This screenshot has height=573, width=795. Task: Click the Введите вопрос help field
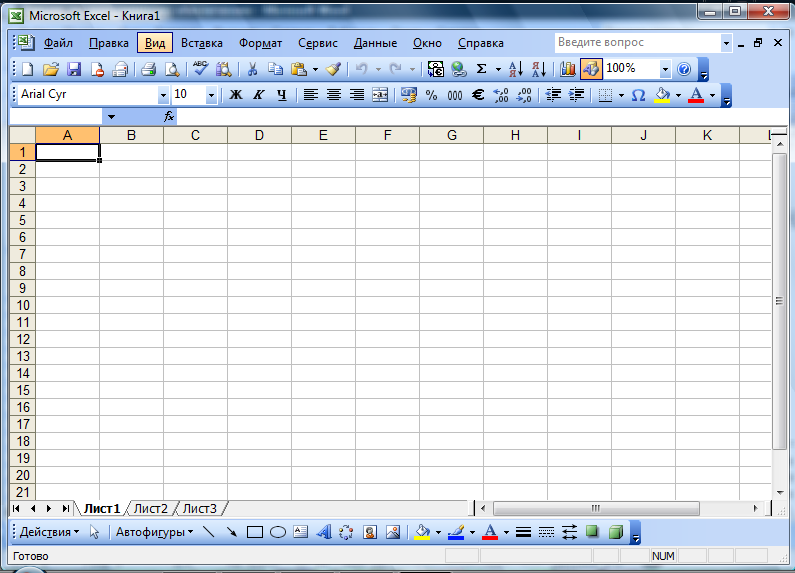point(638,43)
